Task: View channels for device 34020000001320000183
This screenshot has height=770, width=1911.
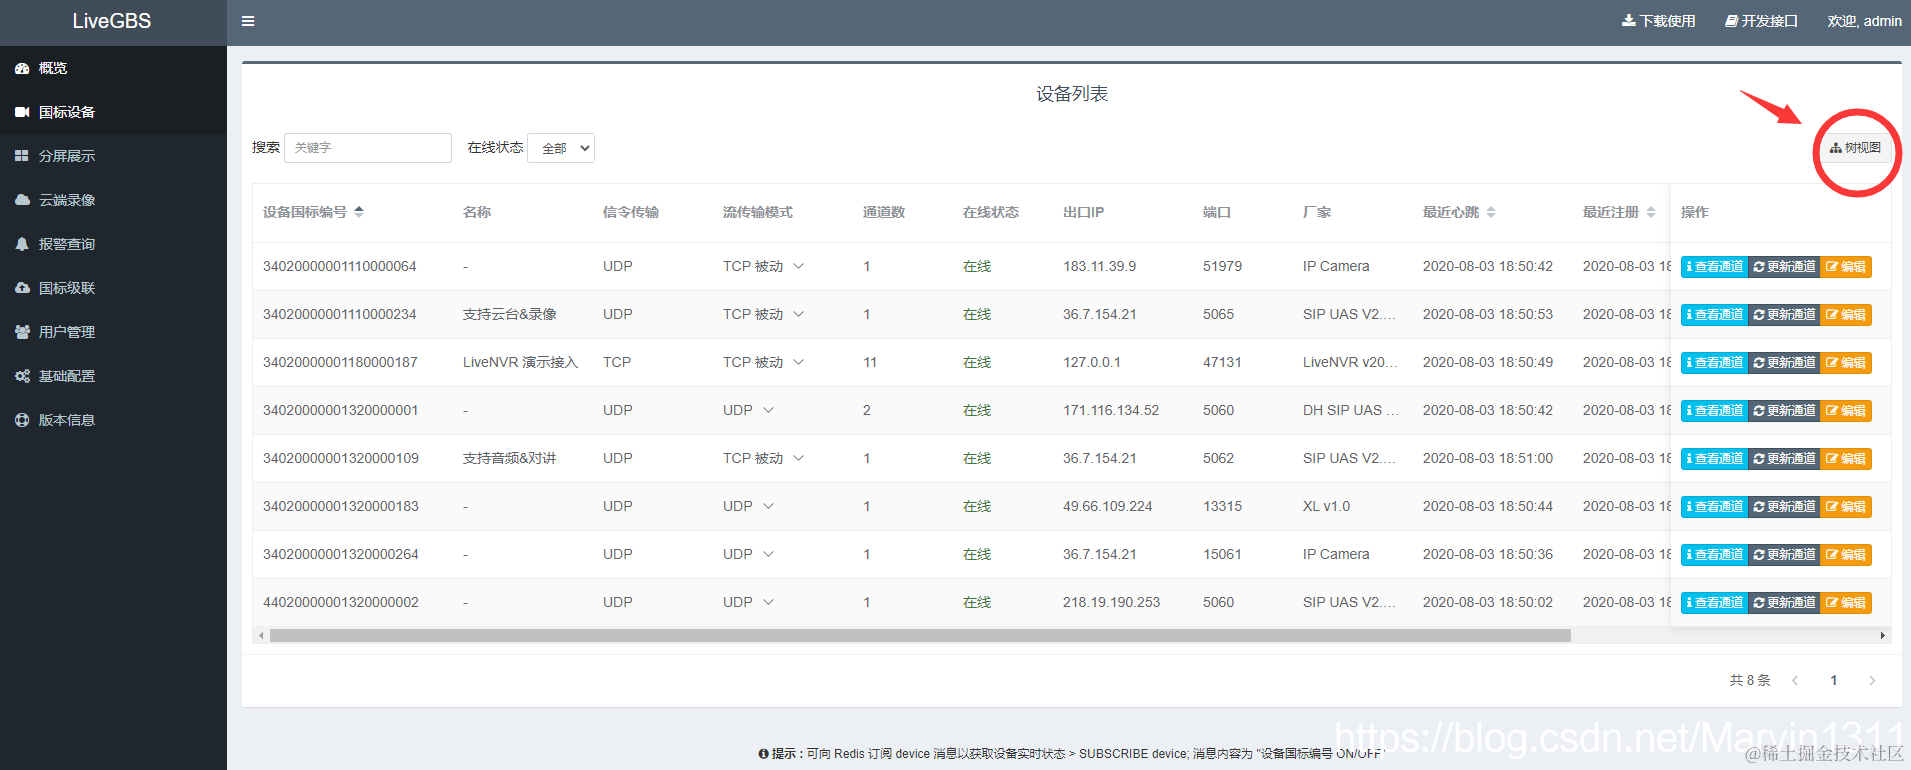Action: coord(1714,507)
